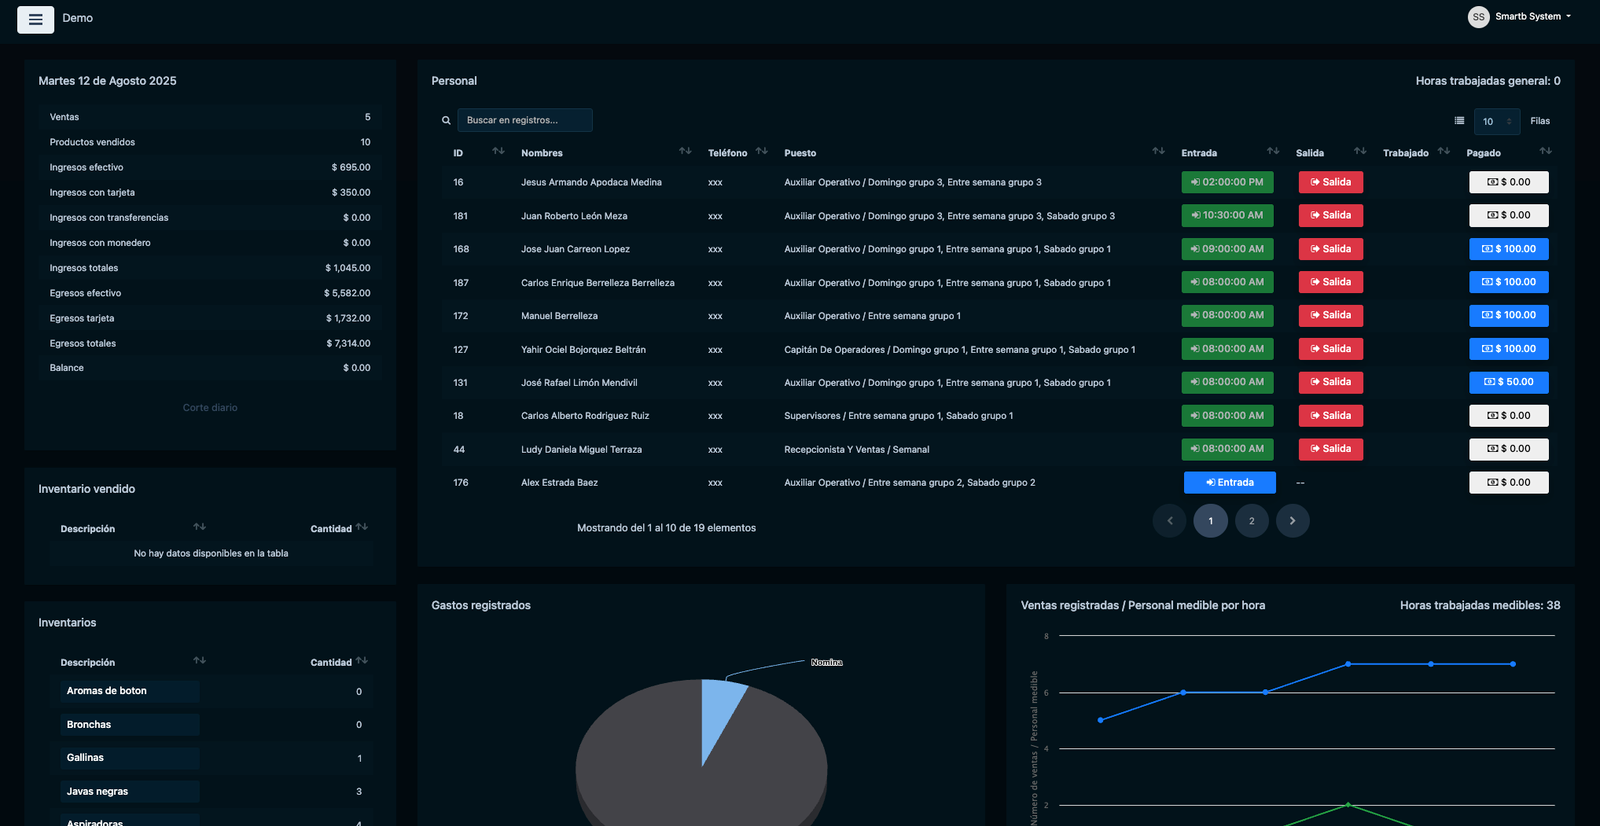The height and width of the screenshot is (826, 1600).
Task: Sort by Trabajado column arrows
Action: [1443, 151]
